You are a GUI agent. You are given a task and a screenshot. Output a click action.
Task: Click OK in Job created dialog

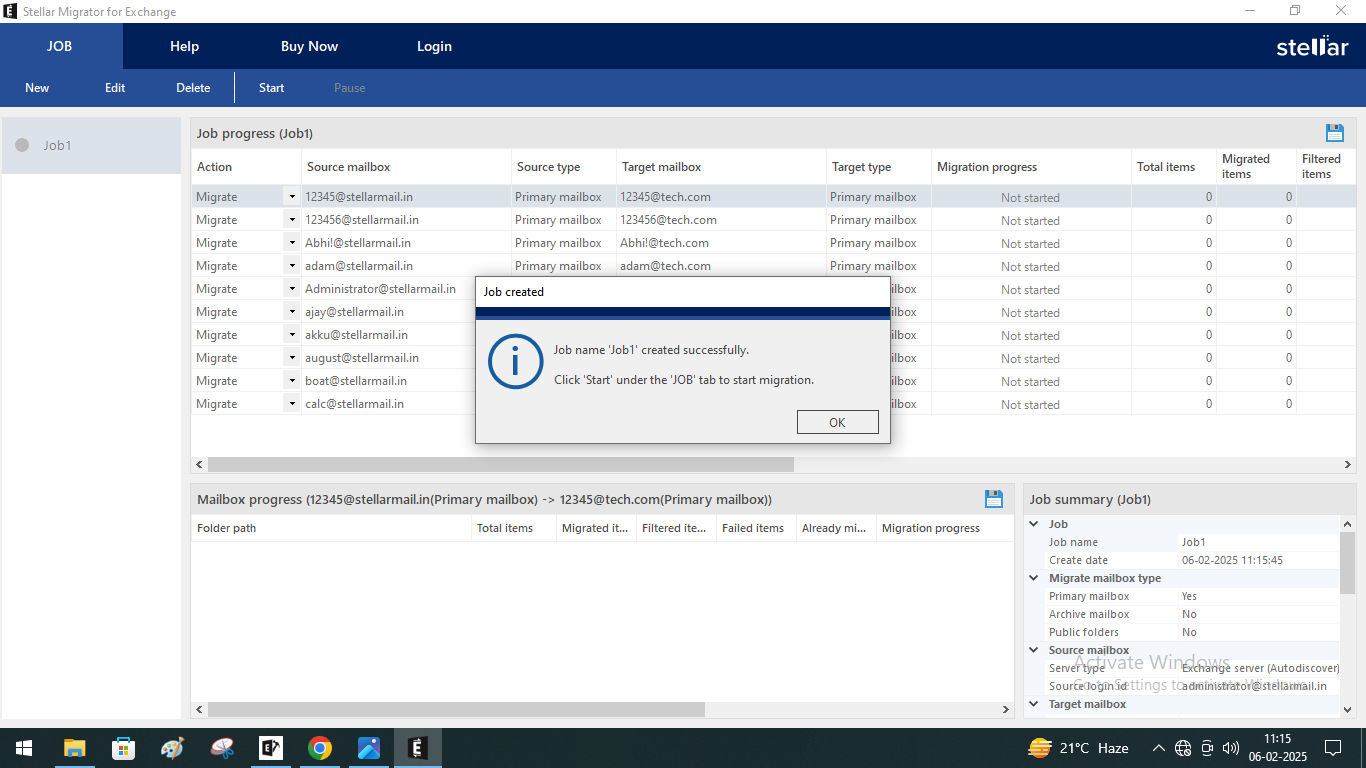pyautogui.click(x=837, y=422)
